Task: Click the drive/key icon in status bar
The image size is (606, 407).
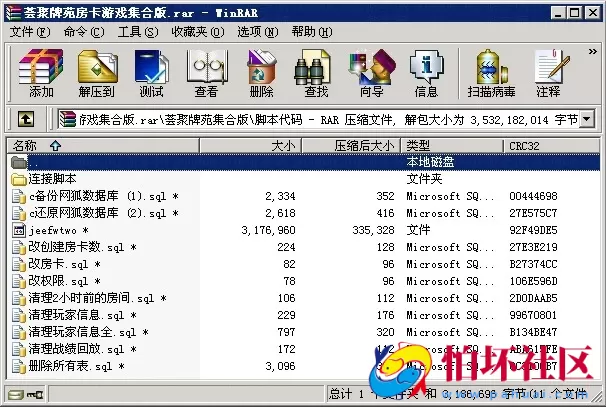Action: pos(26,395)
